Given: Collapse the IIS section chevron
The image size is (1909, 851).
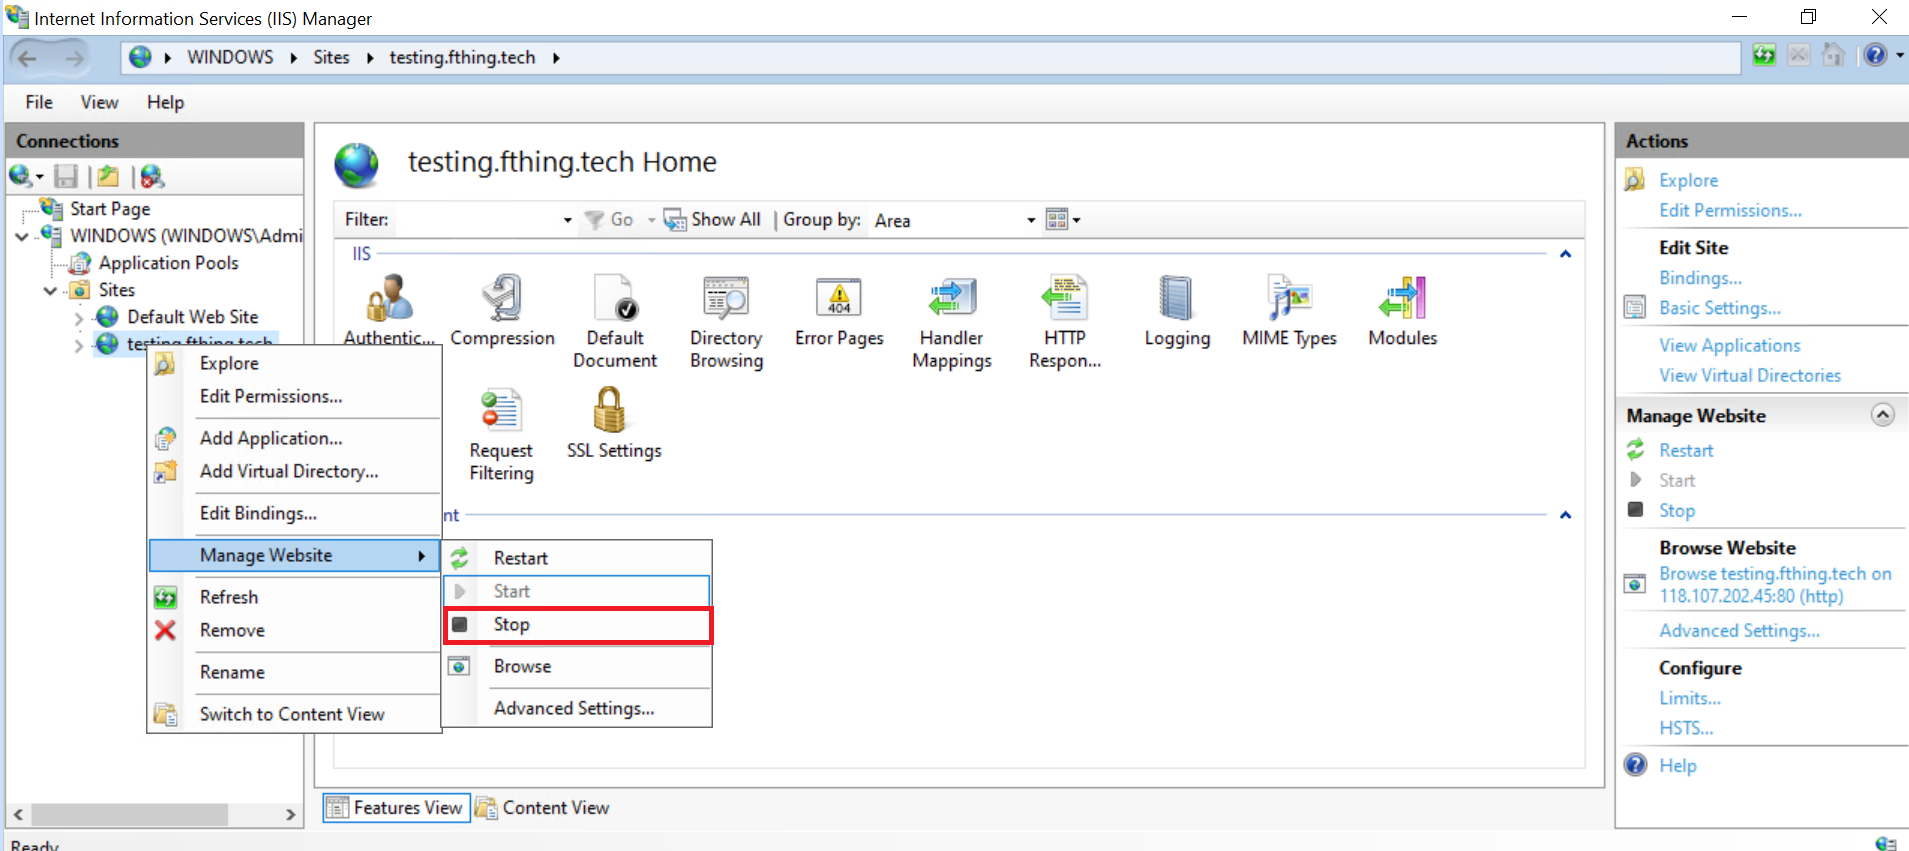Looking at the screenshot, I should (1566, 254).
